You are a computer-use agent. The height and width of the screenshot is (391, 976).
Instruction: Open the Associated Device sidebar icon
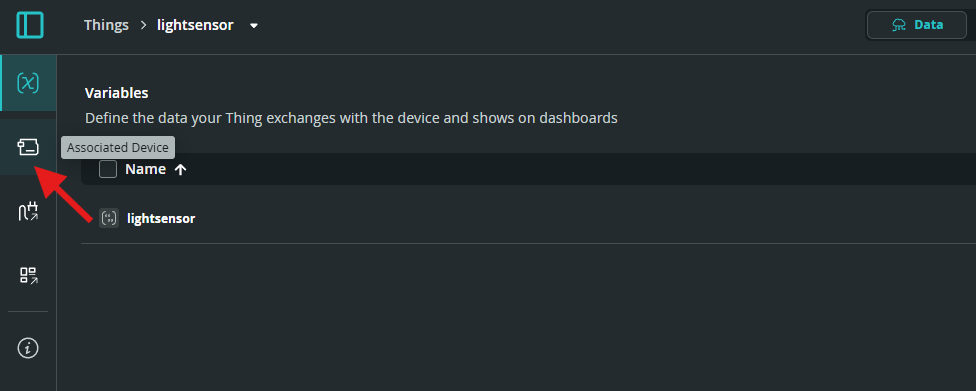tap(28, 148)
